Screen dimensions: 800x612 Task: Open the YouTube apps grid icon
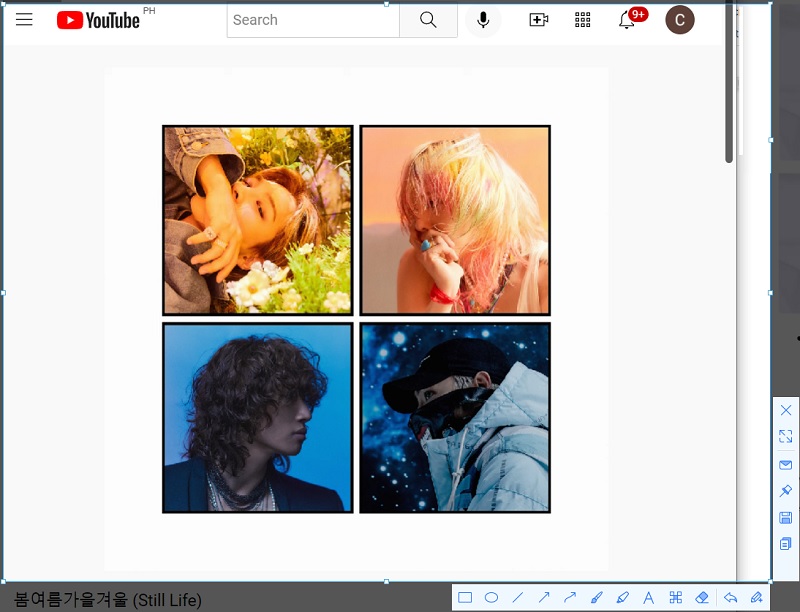click(582, 20)
